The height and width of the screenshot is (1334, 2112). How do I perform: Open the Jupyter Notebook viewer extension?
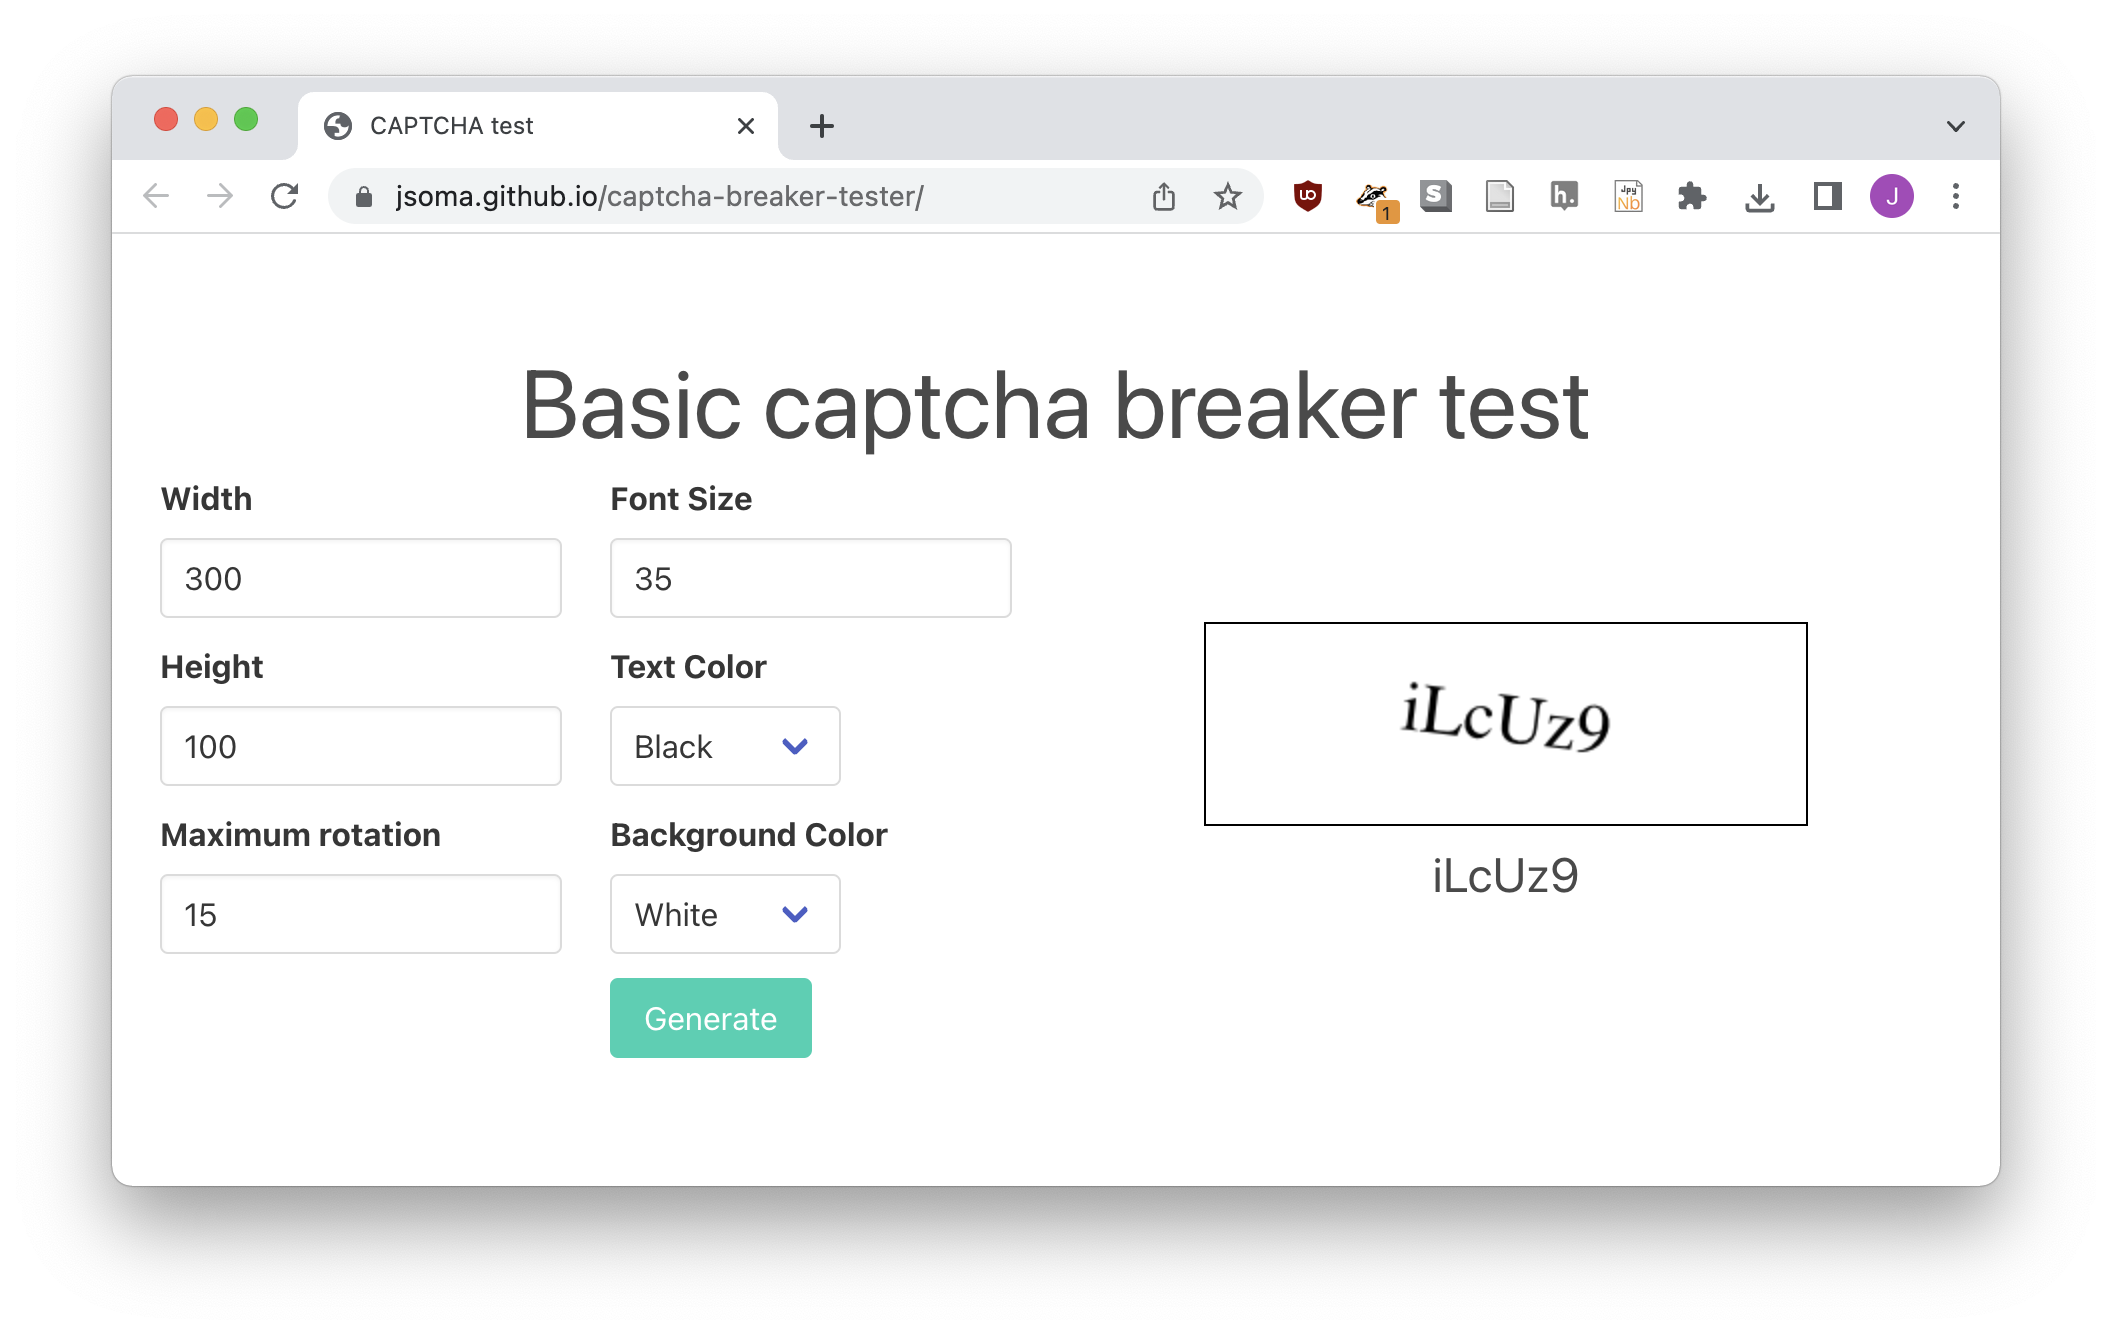pyautogui.click(x=1628, y=196)
